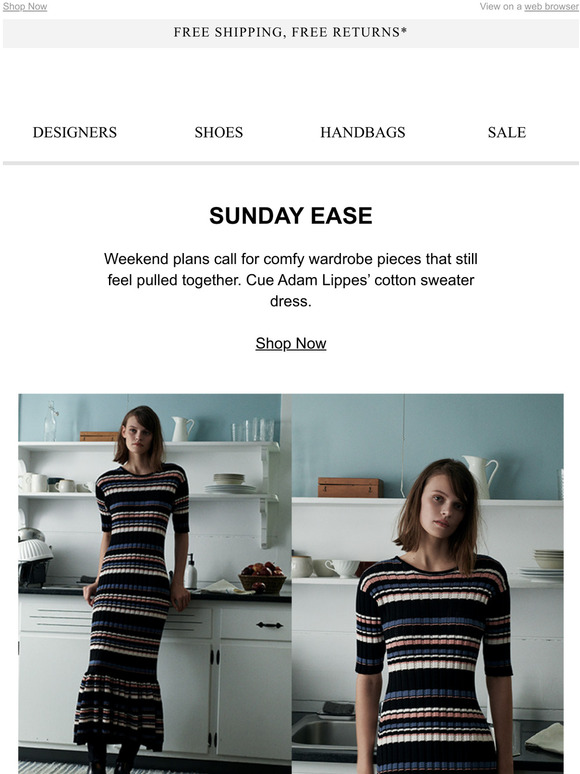The width and height of the screenshot is (580, 774).
Task: Click the wooden box on right photo shelf
Action: pyautogui.click(x=350, y=487)
